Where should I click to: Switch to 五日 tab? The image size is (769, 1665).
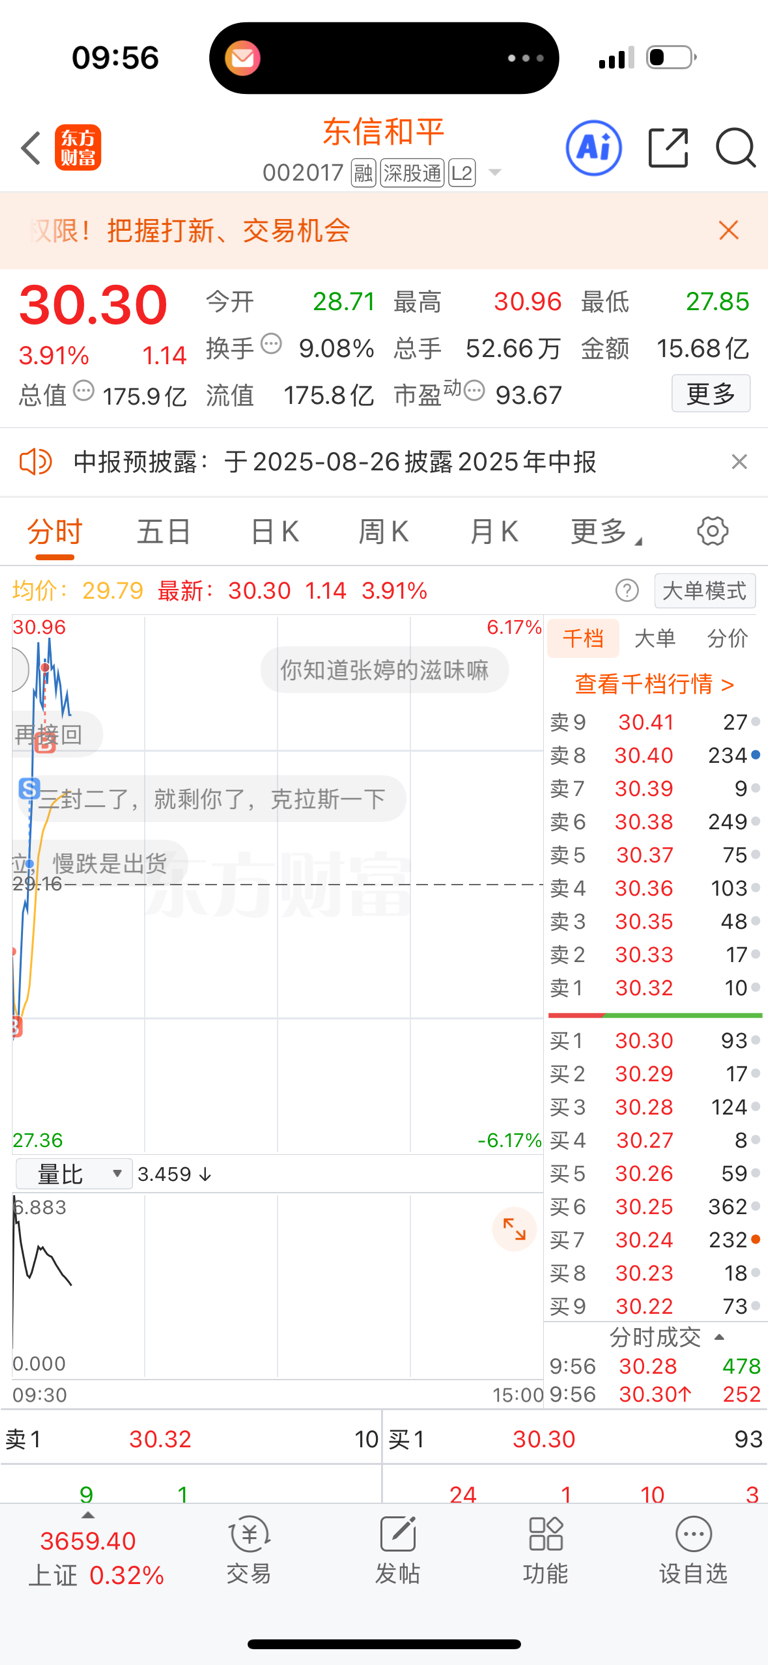click(x=164, y=532)
